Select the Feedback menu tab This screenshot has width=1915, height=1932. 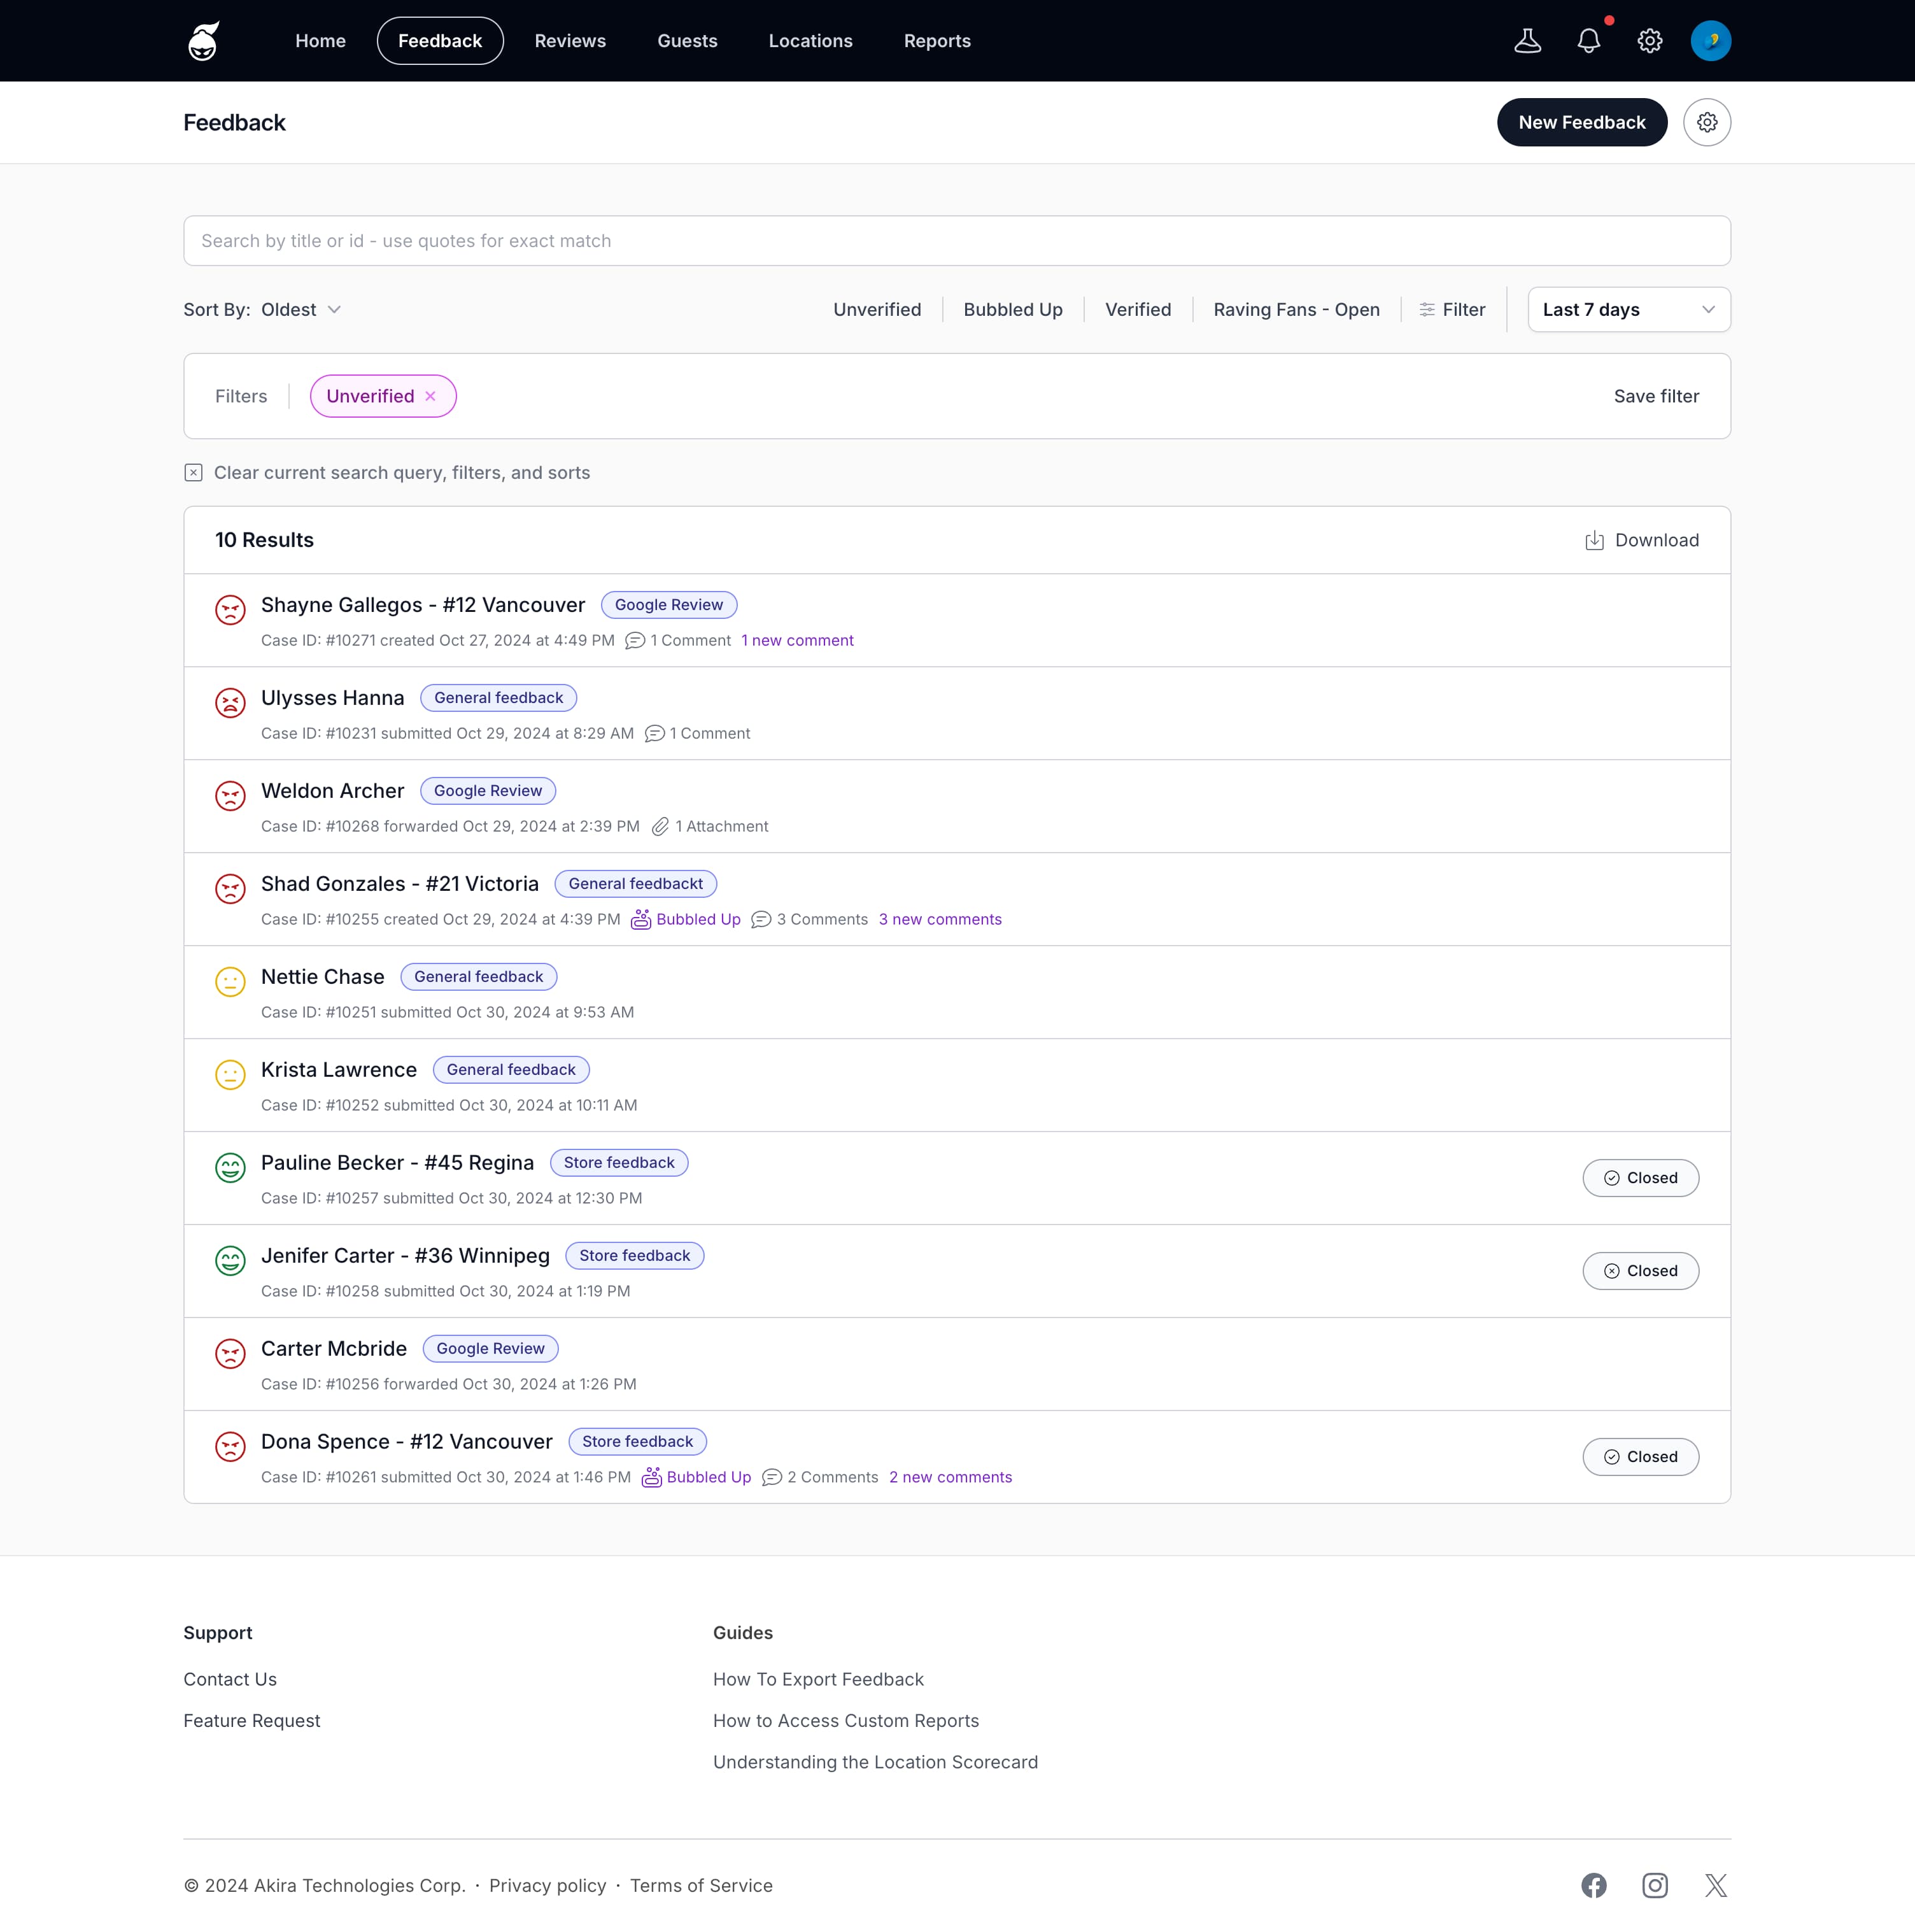click(x=439, y=40)
